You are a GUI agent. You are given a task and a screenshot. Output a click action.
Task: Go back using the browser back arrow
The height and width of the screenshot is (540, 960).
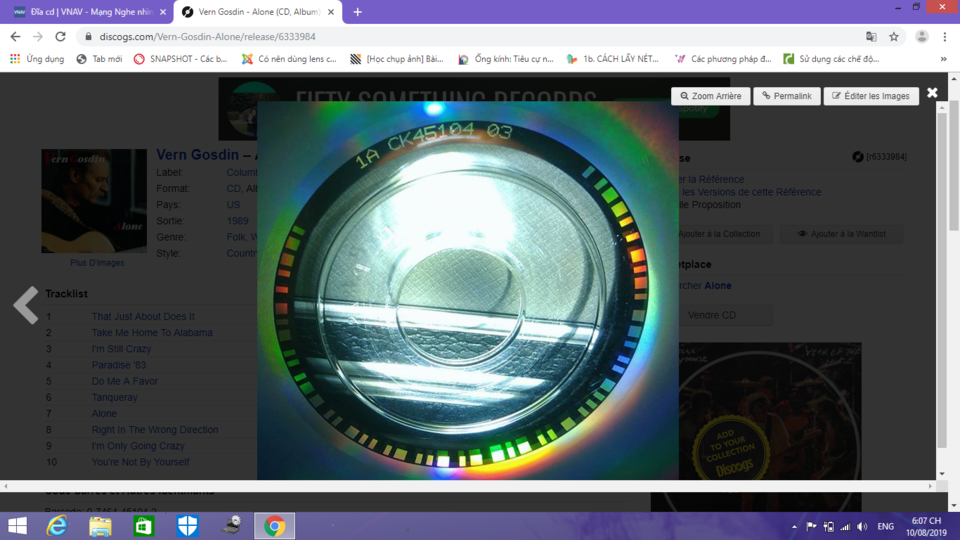[x=15, y=37]
